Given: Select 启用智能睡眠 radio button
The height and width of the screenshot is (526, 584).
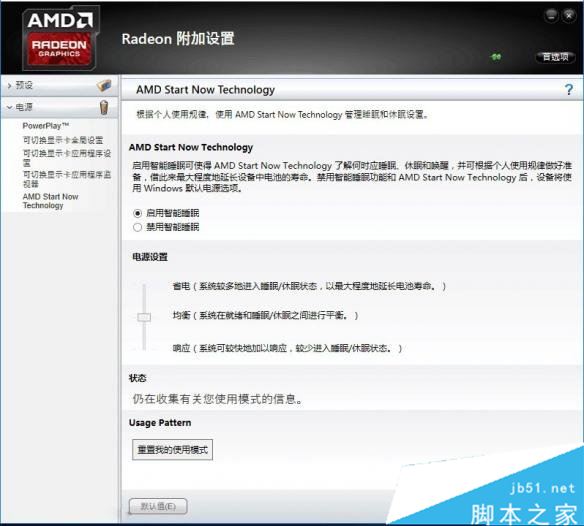Looking at the screenshot, I should [137, 213].
